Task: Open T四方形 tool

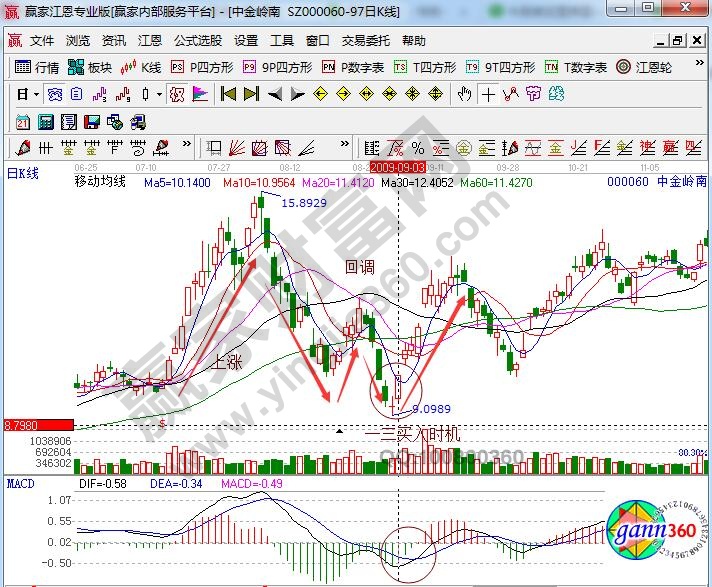Action: coord(425,67)
